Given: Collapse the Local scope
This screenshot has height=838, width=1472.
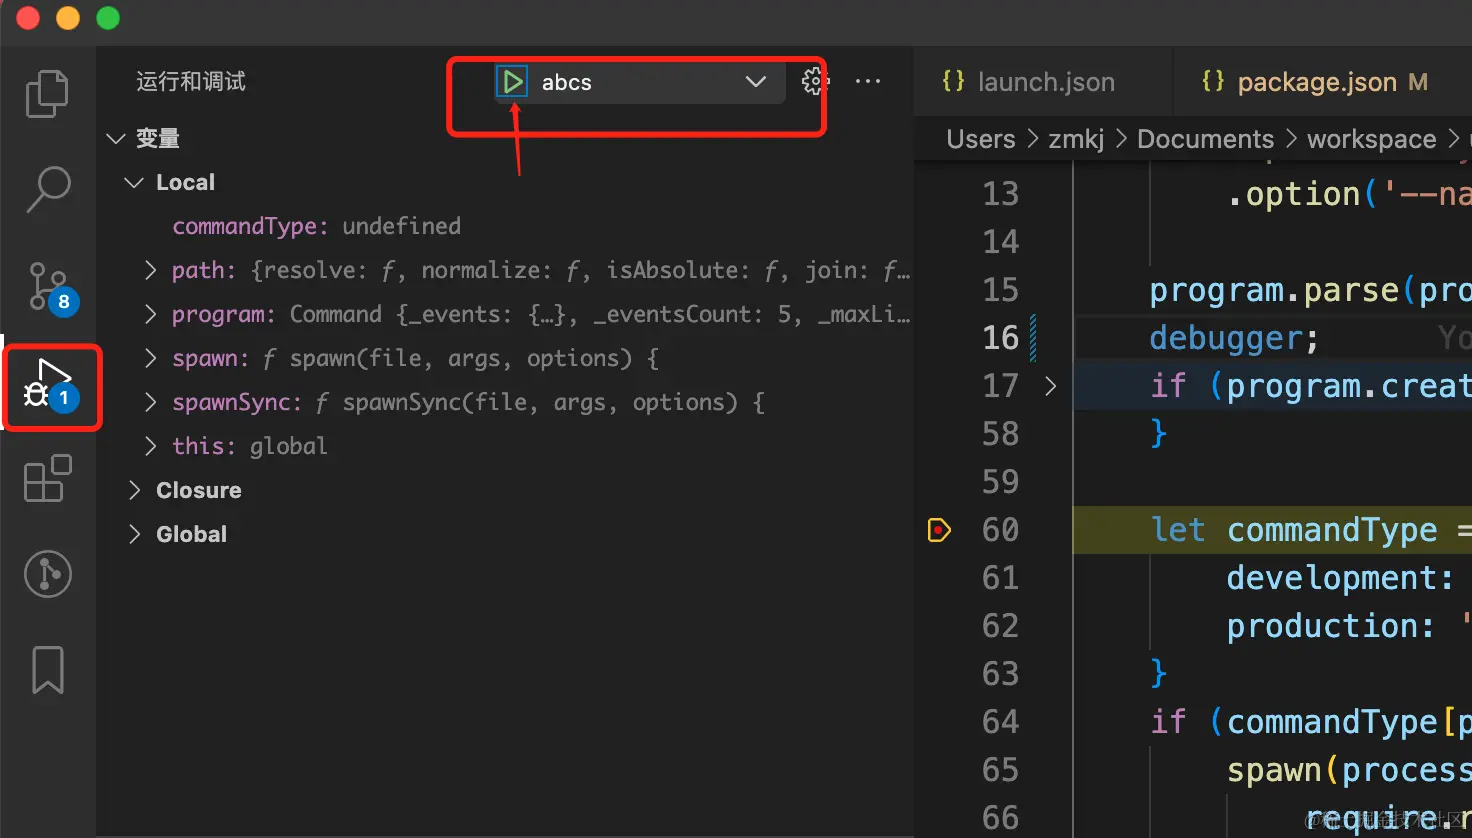Looking at the screenshot, I should [134, 182].
